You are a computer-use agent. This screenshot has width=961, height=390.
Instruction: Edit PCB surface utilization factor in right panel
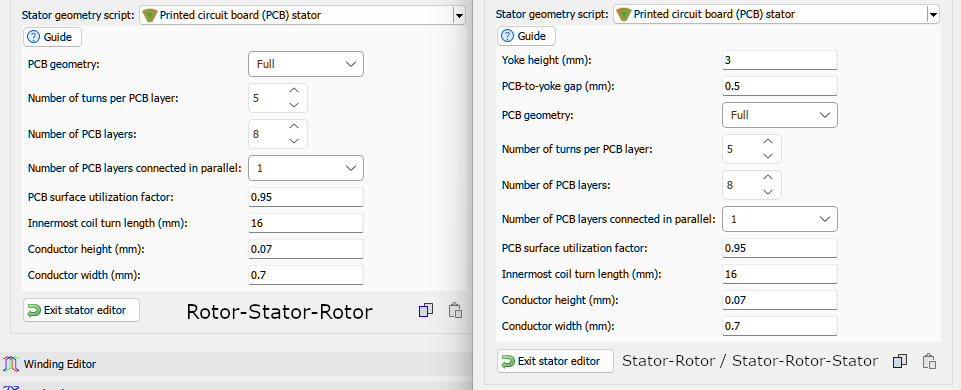point(780,248)
